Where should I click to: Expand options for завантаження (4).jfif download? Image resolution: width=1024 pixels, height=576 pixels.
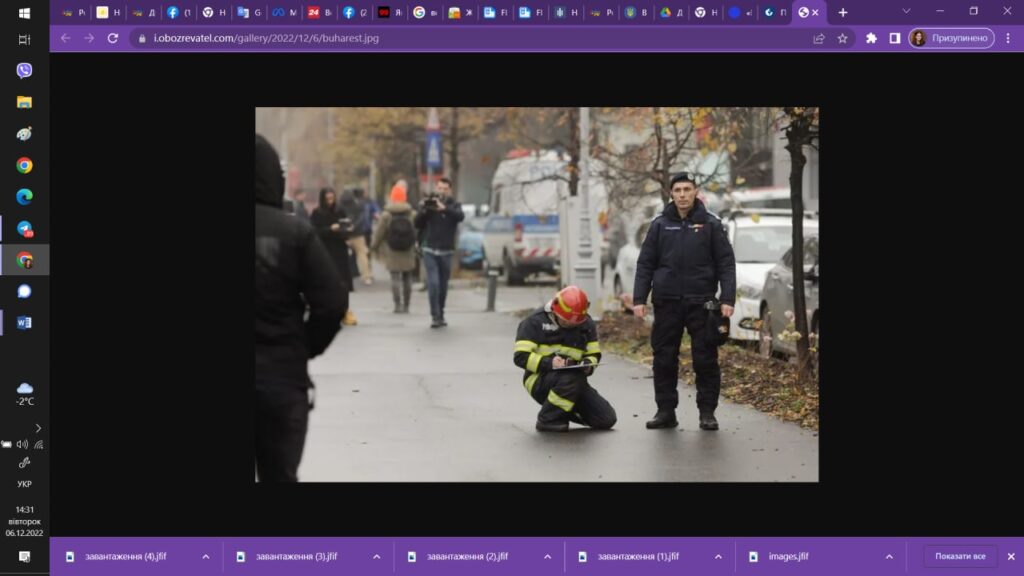206,557
